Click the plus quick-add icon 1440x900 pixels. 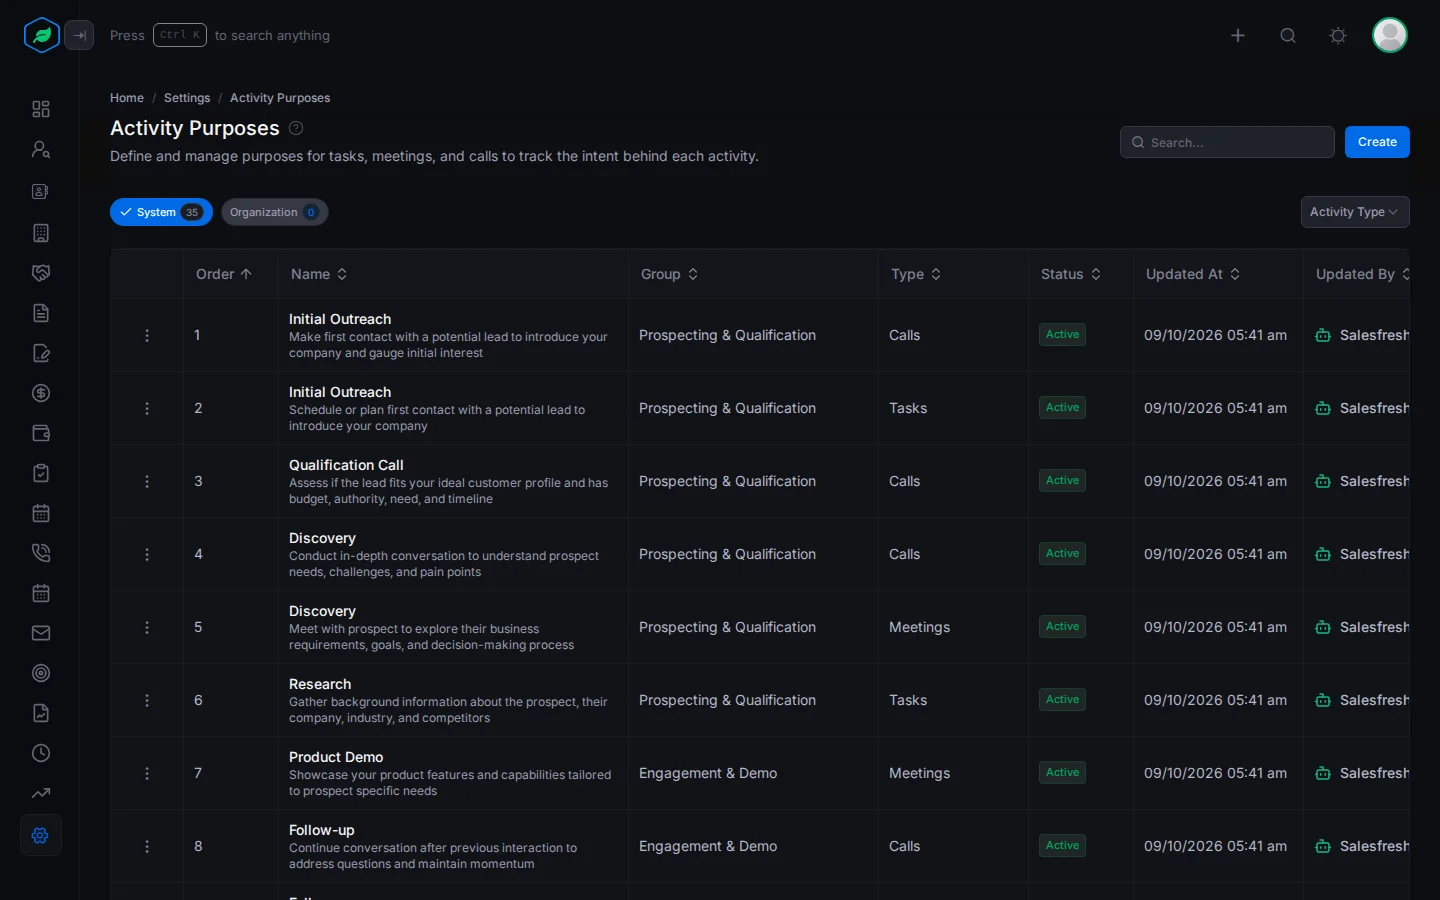[x=1238, y=35]
